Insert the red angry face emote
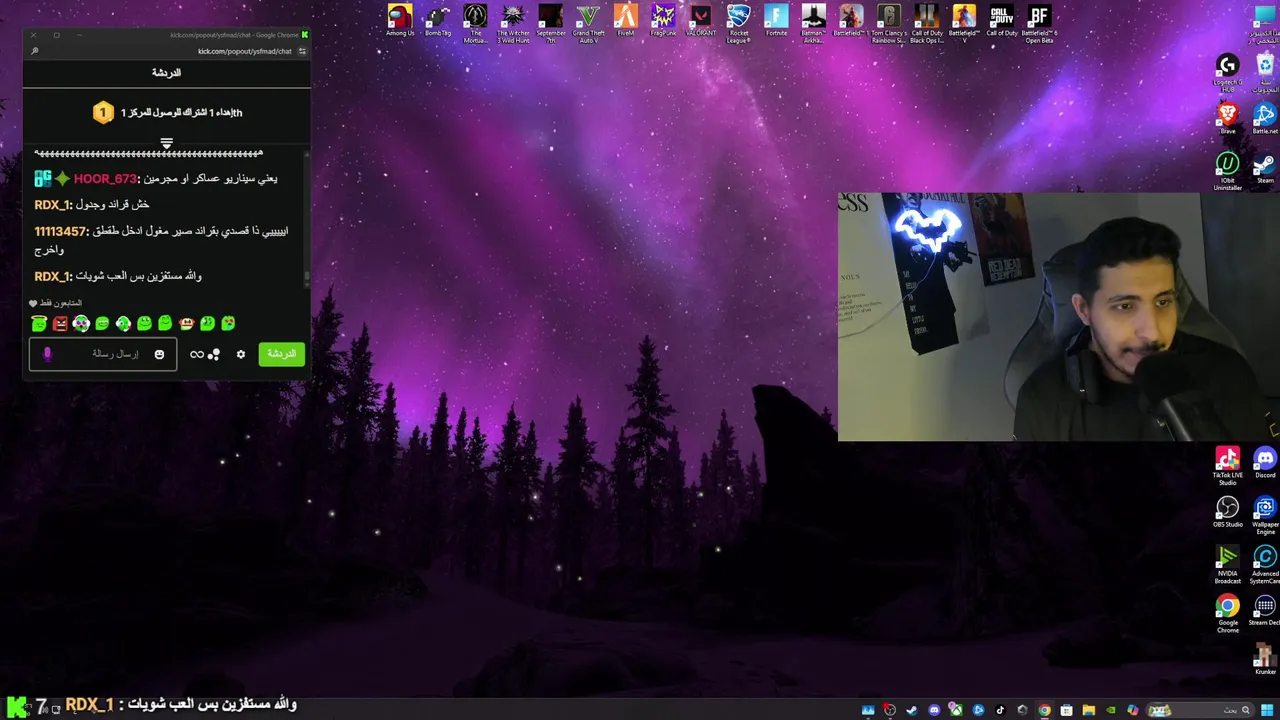This screenshot has height=720, width=1280. pyautogui.click(x=60, y=323)
